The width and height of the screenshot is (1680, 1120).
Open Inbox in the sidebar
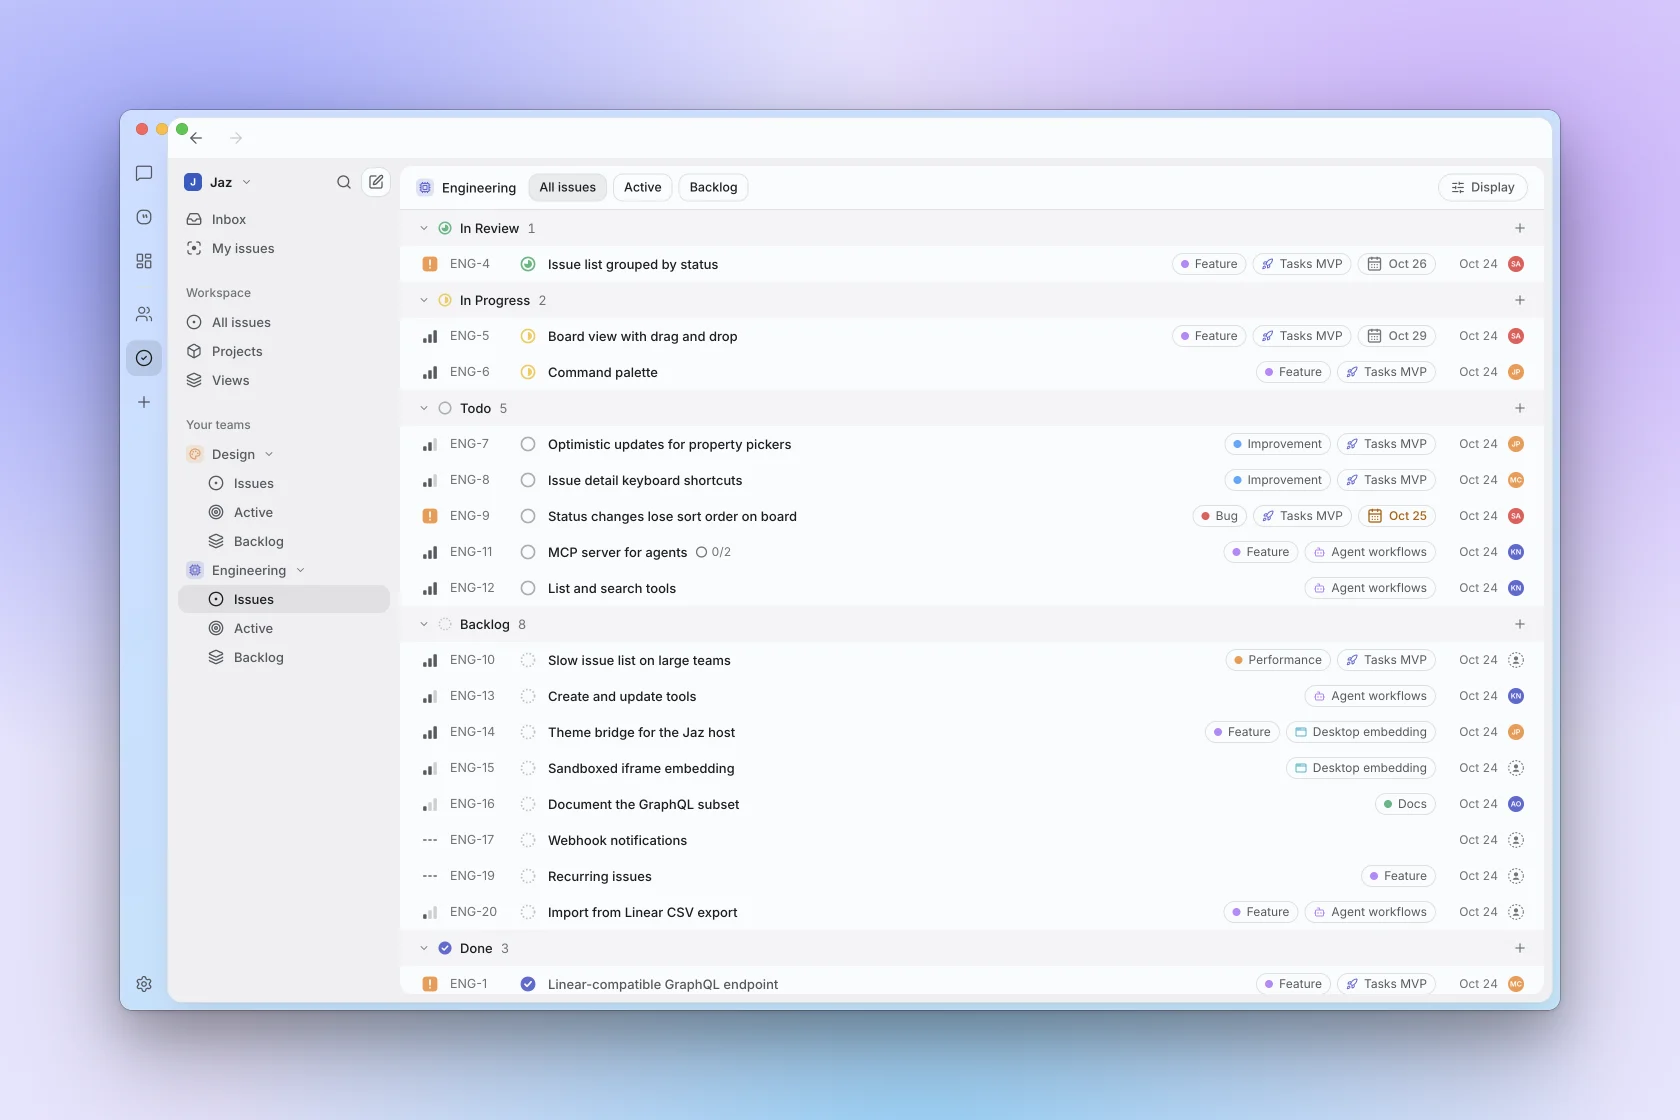click(284, 219)
